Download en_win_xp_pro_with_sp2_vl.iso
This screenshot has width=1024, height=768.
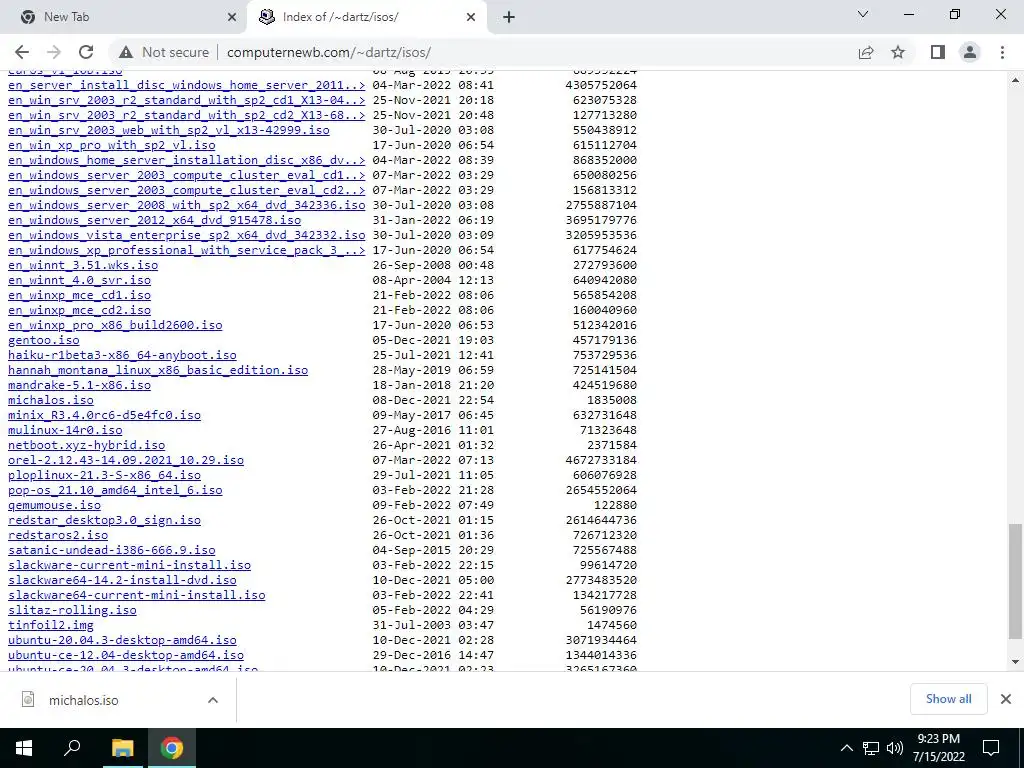(112, 145)
